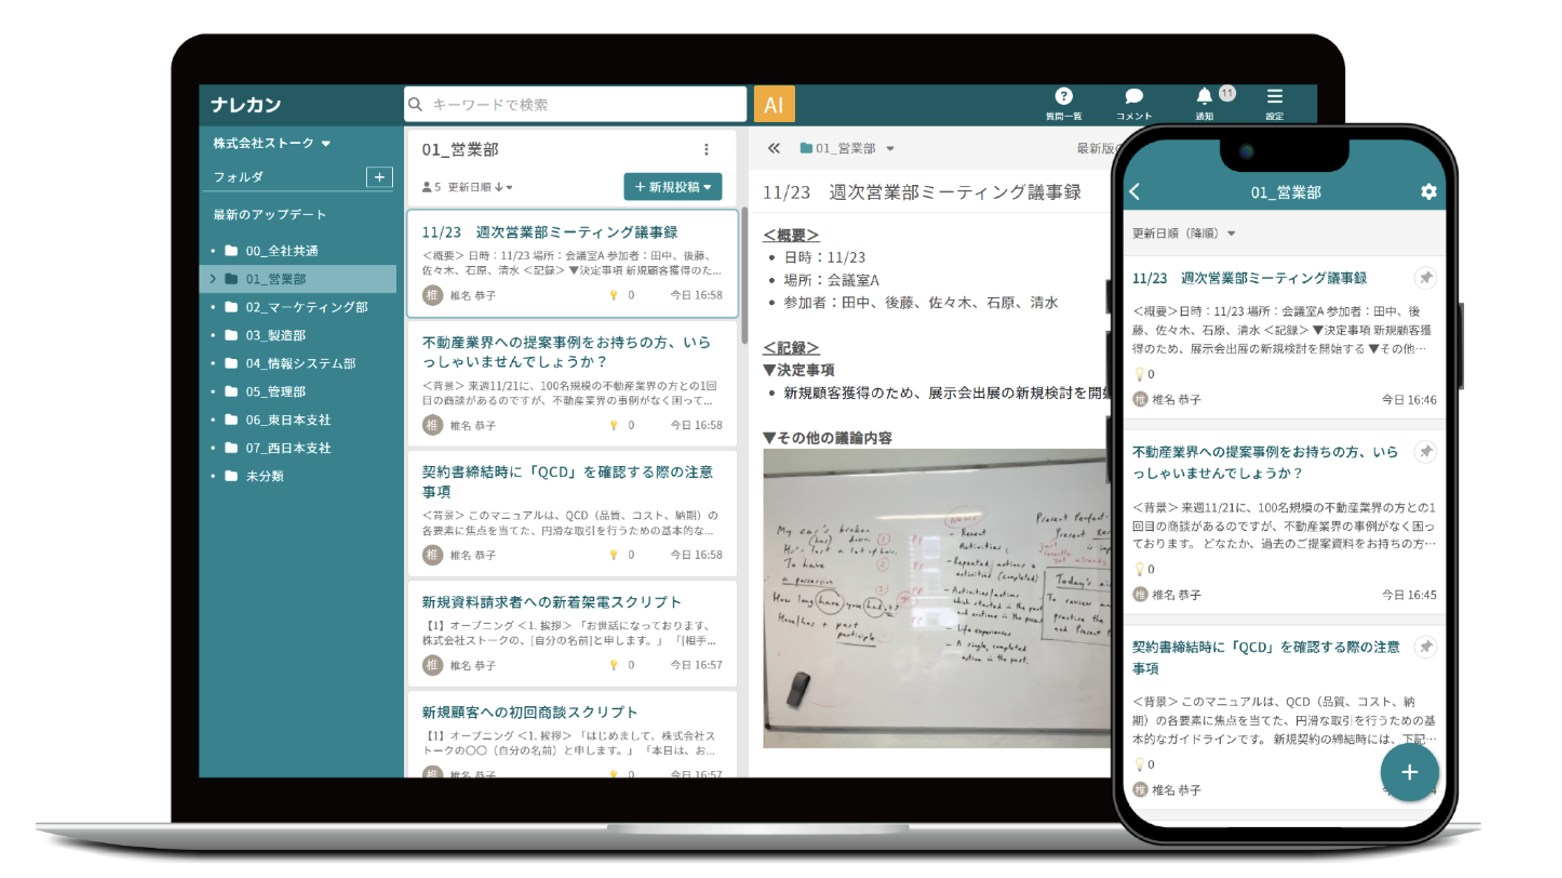The height and width of the screenshot is (878, 1562).
Task: Tap the mobile back arrow
Action: [1136, 192]
